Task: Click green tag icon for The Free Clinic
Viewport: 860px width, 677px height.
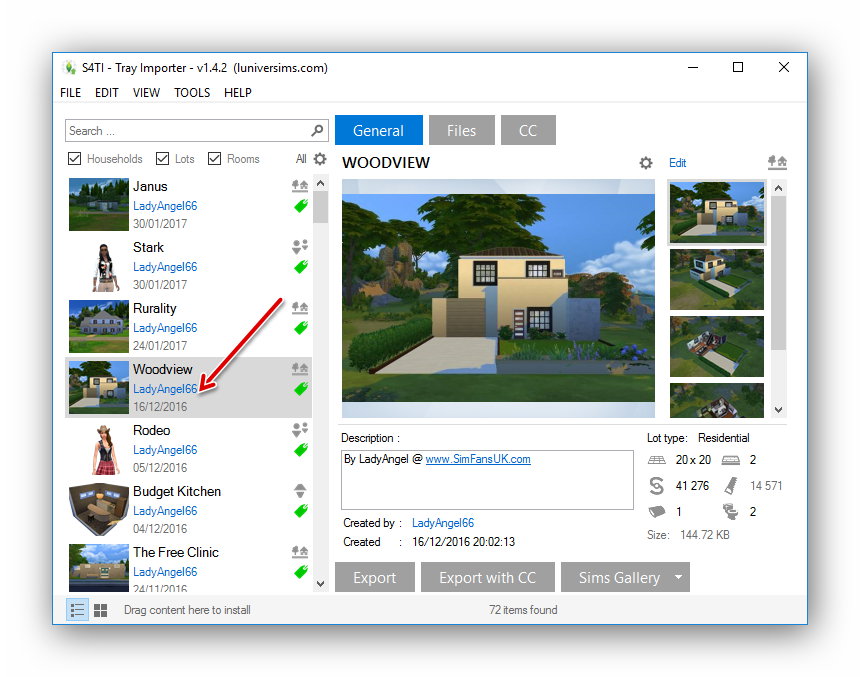Action: coord(301,572)
